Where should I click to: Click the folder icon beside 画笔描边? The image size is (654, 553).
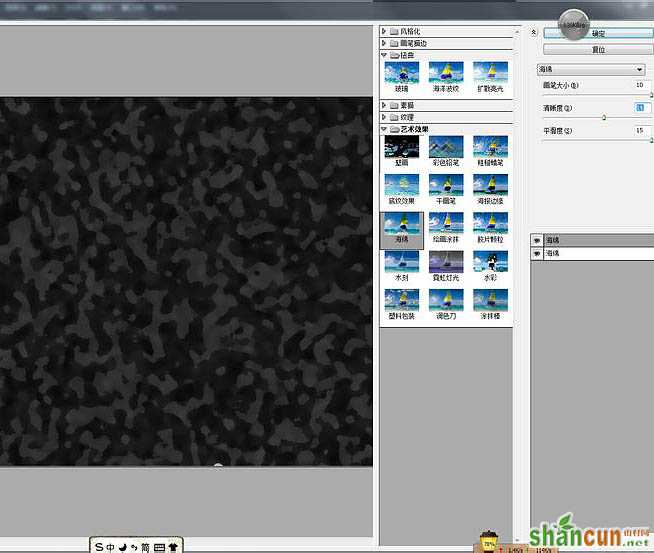pyautogui.click(x=394, y=43)
